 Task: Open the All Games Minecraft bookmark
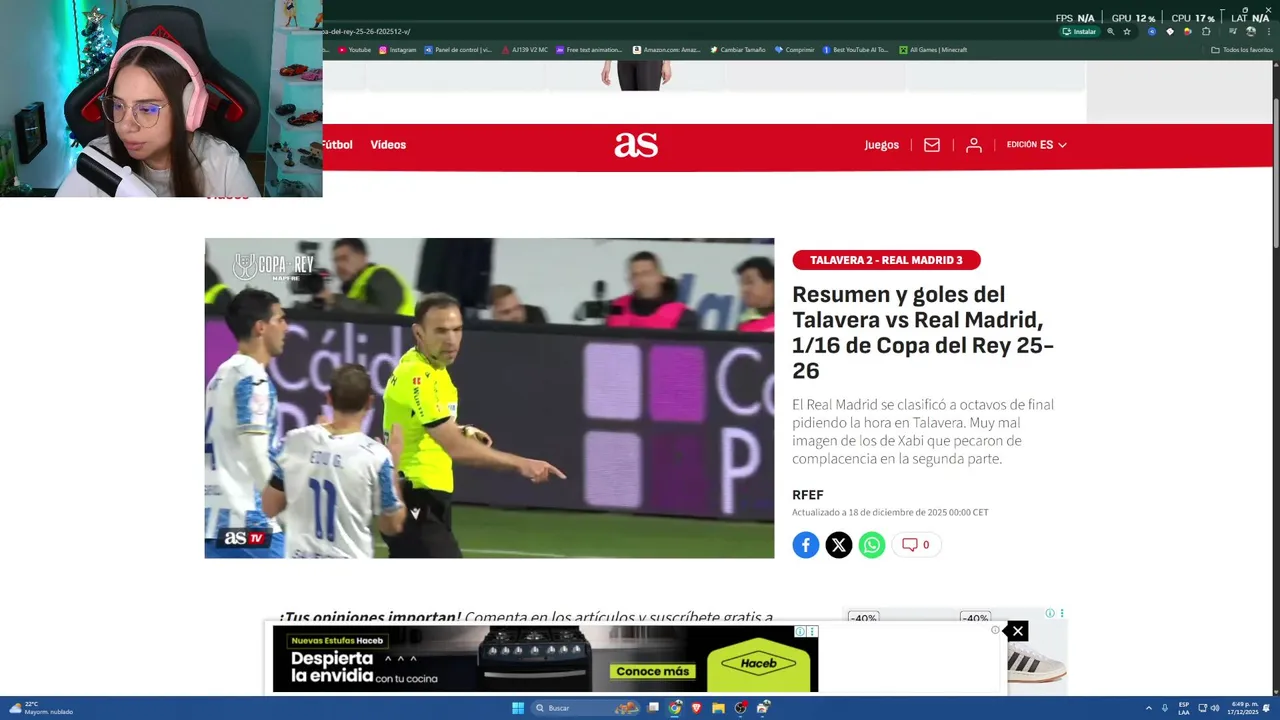(933, 50)
